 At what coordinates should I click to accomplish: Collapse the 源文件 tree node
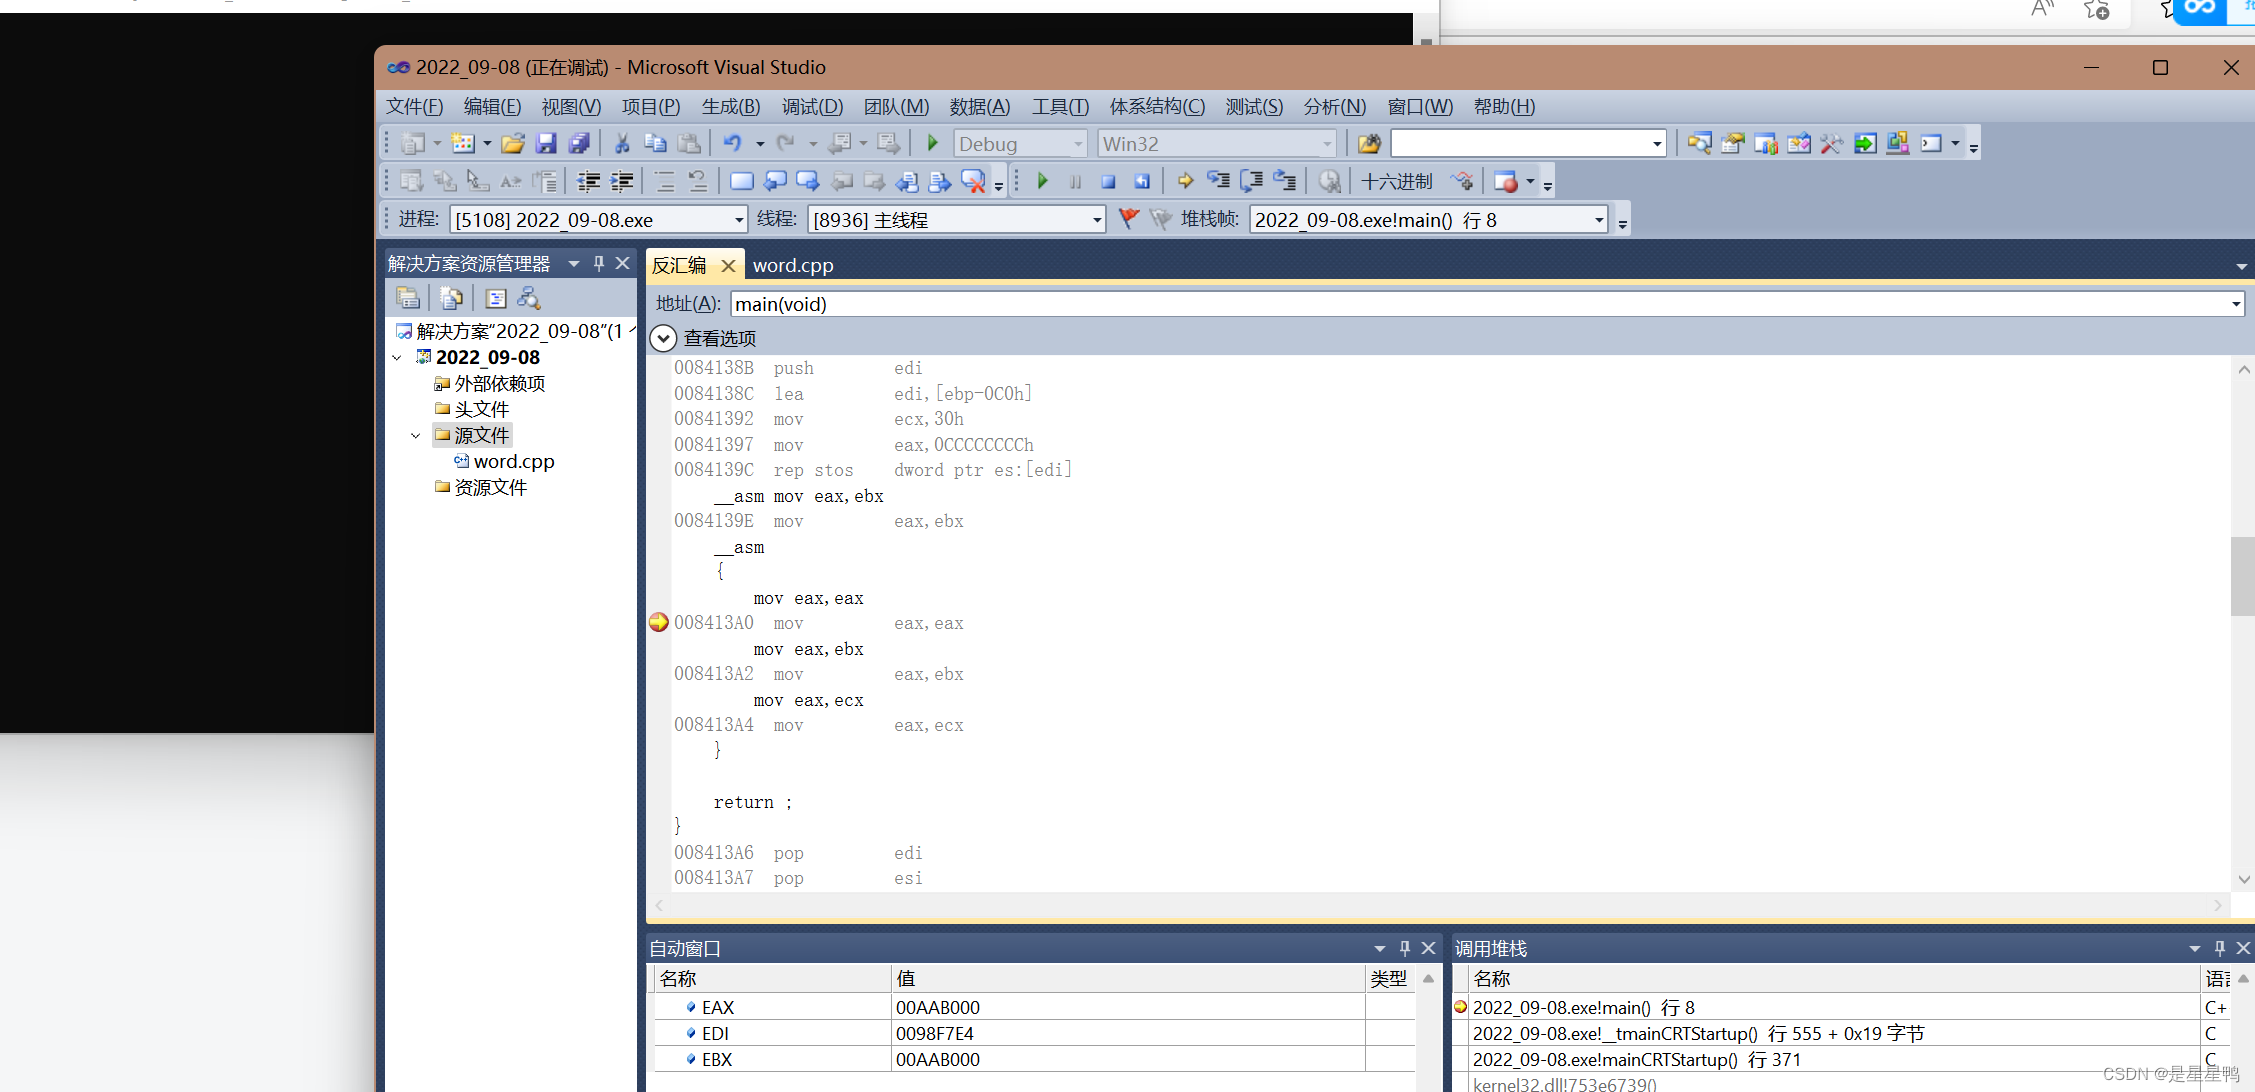point(415,435)
